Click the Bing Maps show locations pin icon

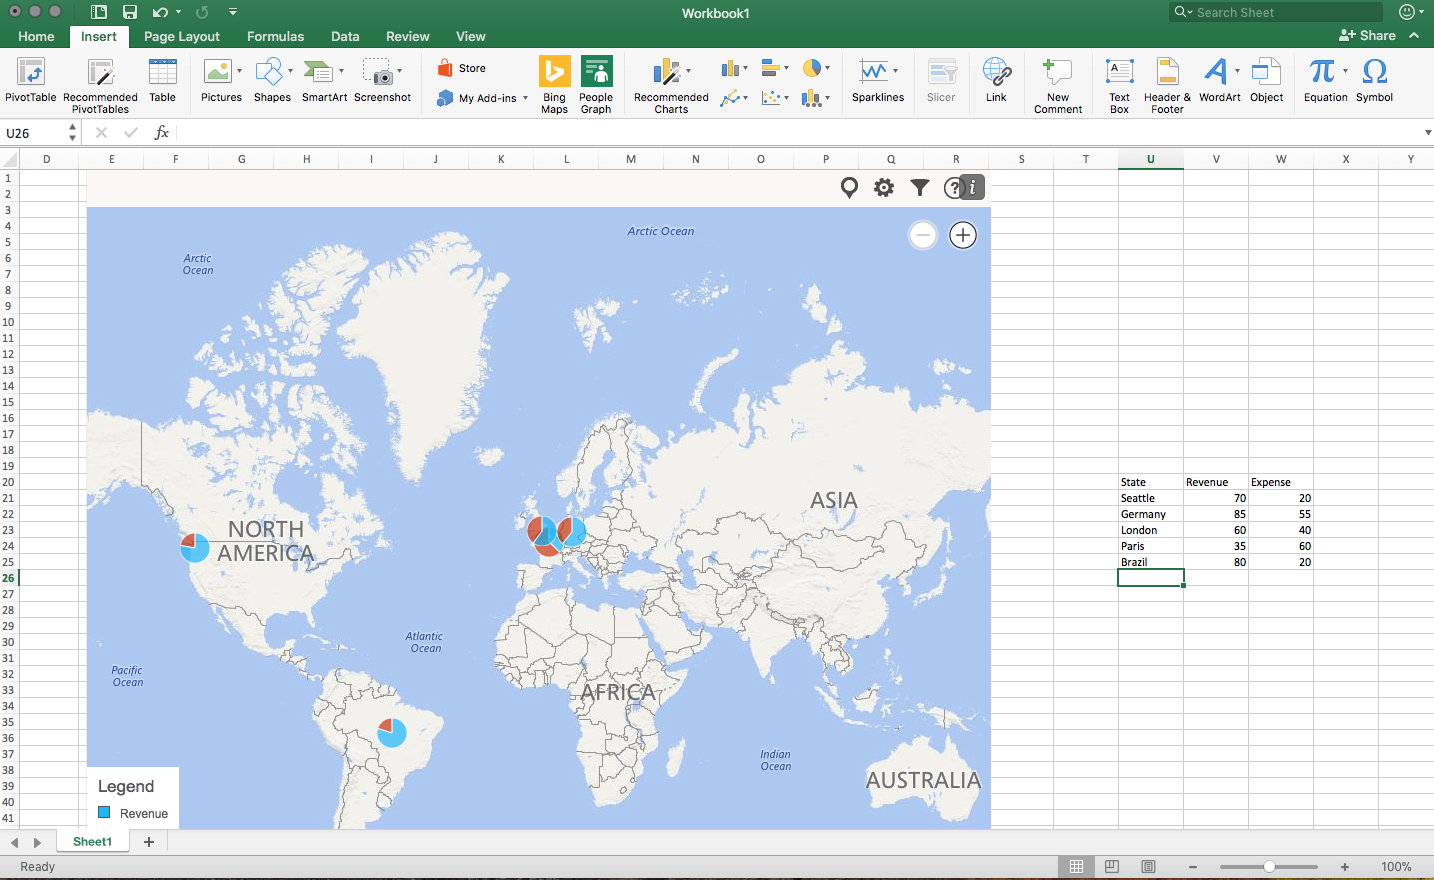click(x=849, y=187)
